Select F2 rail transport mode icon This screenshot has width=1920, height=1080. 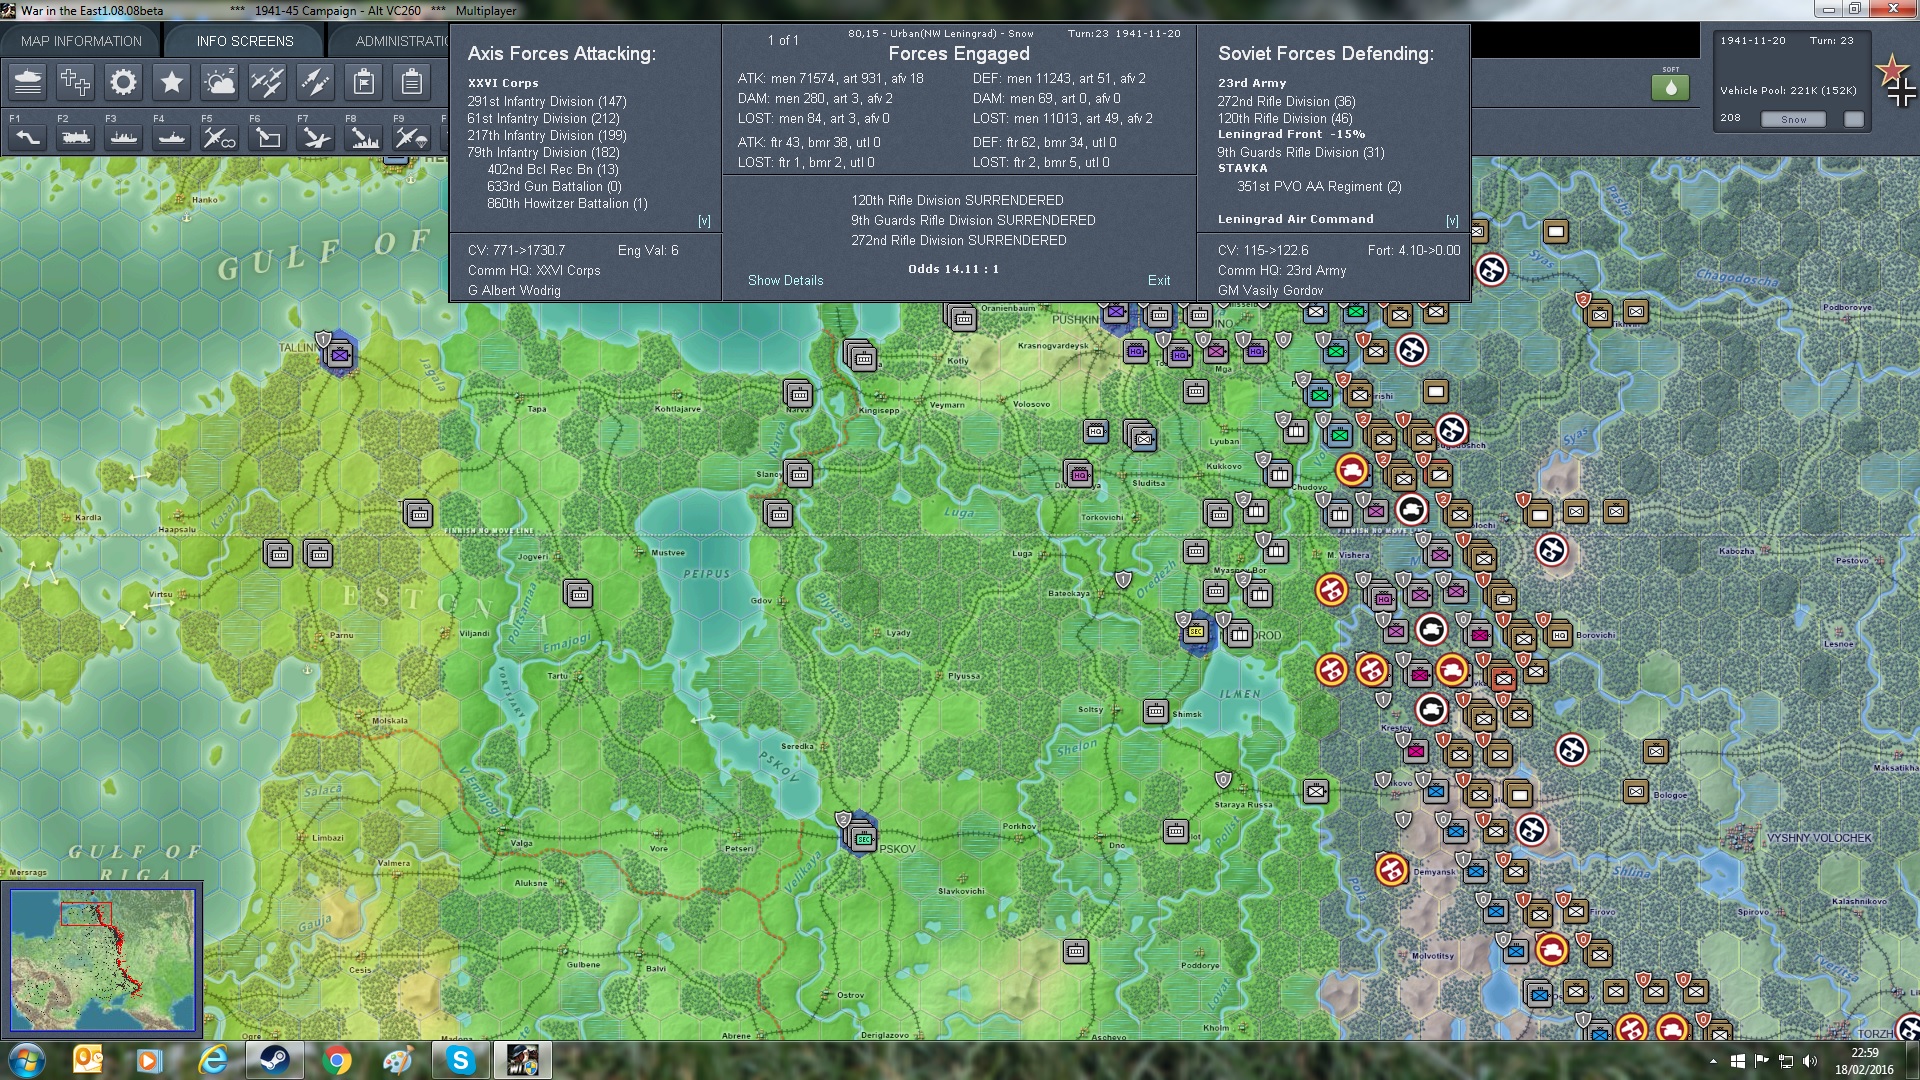(75, 137)
